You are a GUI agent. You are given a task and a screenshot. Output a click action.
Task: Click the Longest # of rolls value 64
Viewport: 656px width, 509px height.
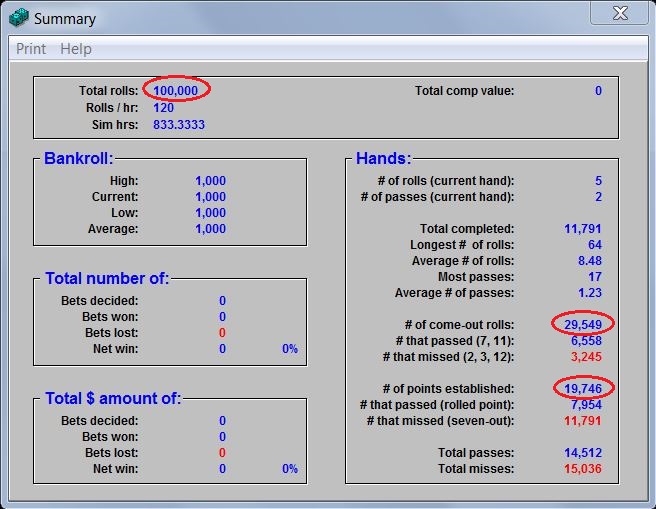tap(594, 245)
